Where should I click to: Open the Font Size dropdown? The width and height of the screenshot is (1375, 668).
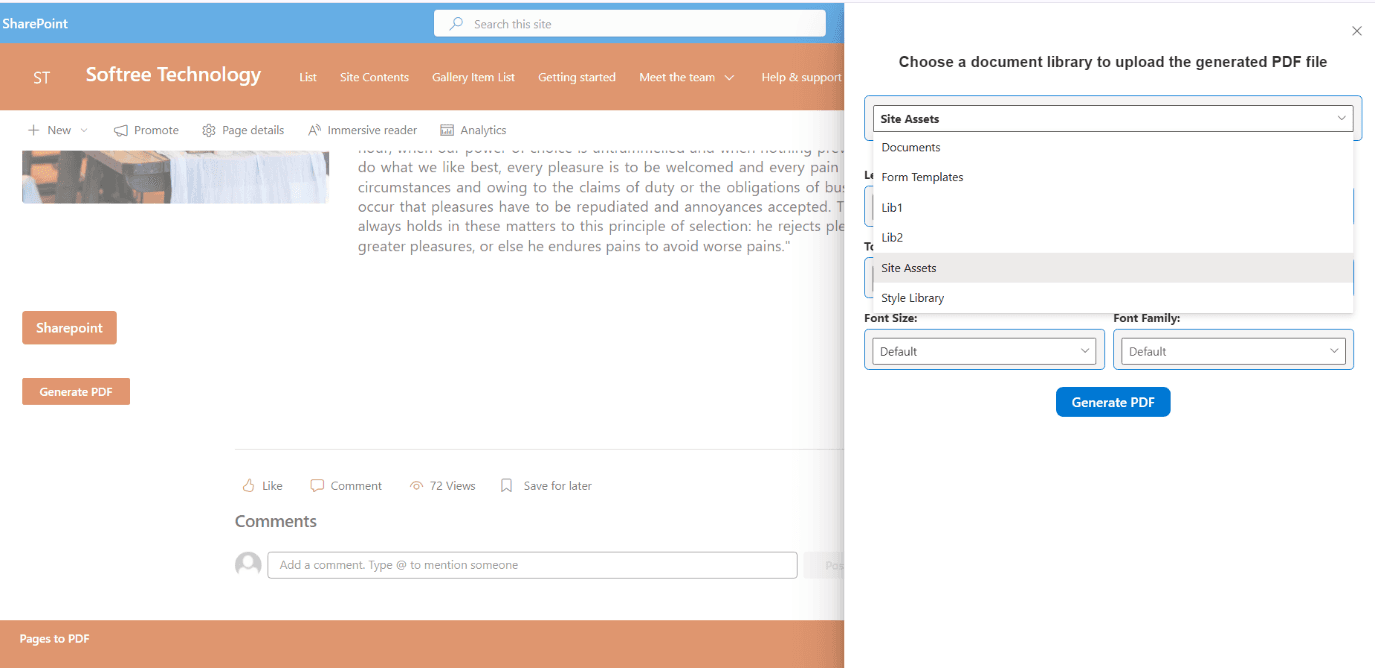[x=984, y=351]
